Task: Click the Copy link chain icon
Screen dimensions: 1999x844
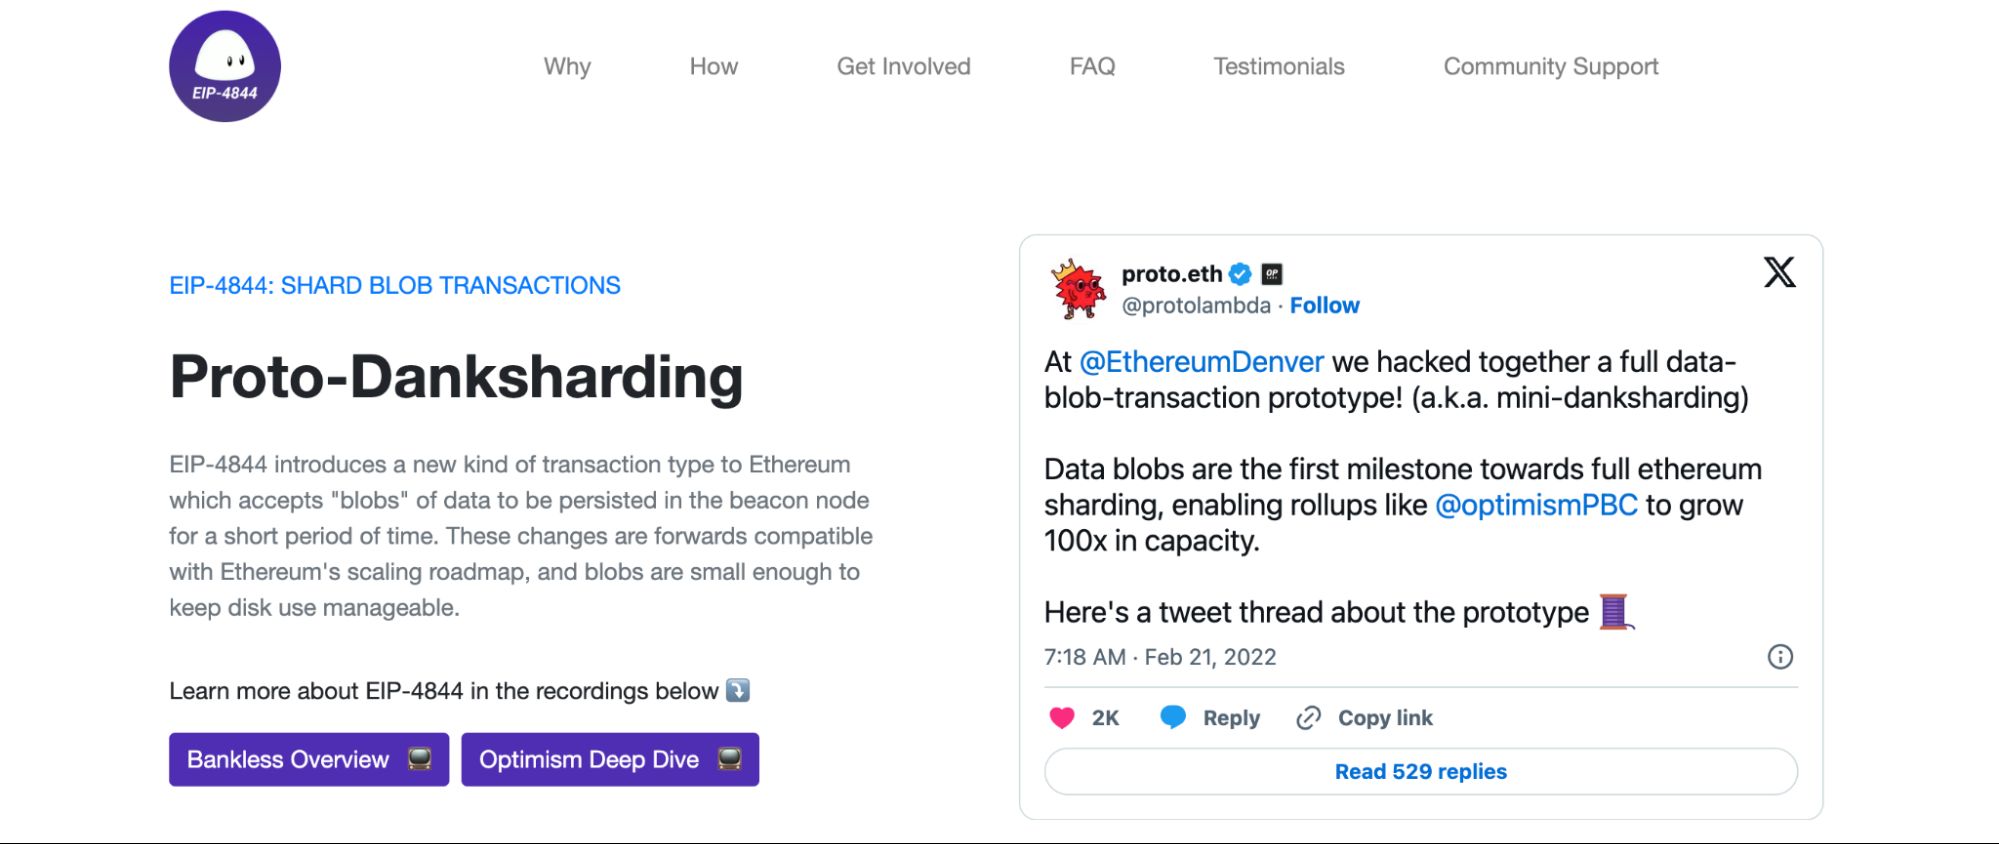Action: tap(1308, 718)
